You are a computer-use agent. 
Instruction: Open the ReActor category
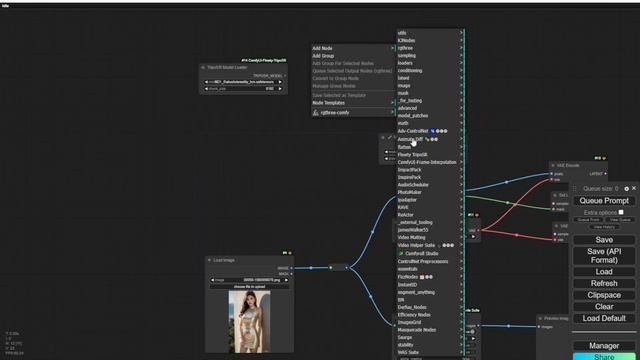tap(430, 215)
